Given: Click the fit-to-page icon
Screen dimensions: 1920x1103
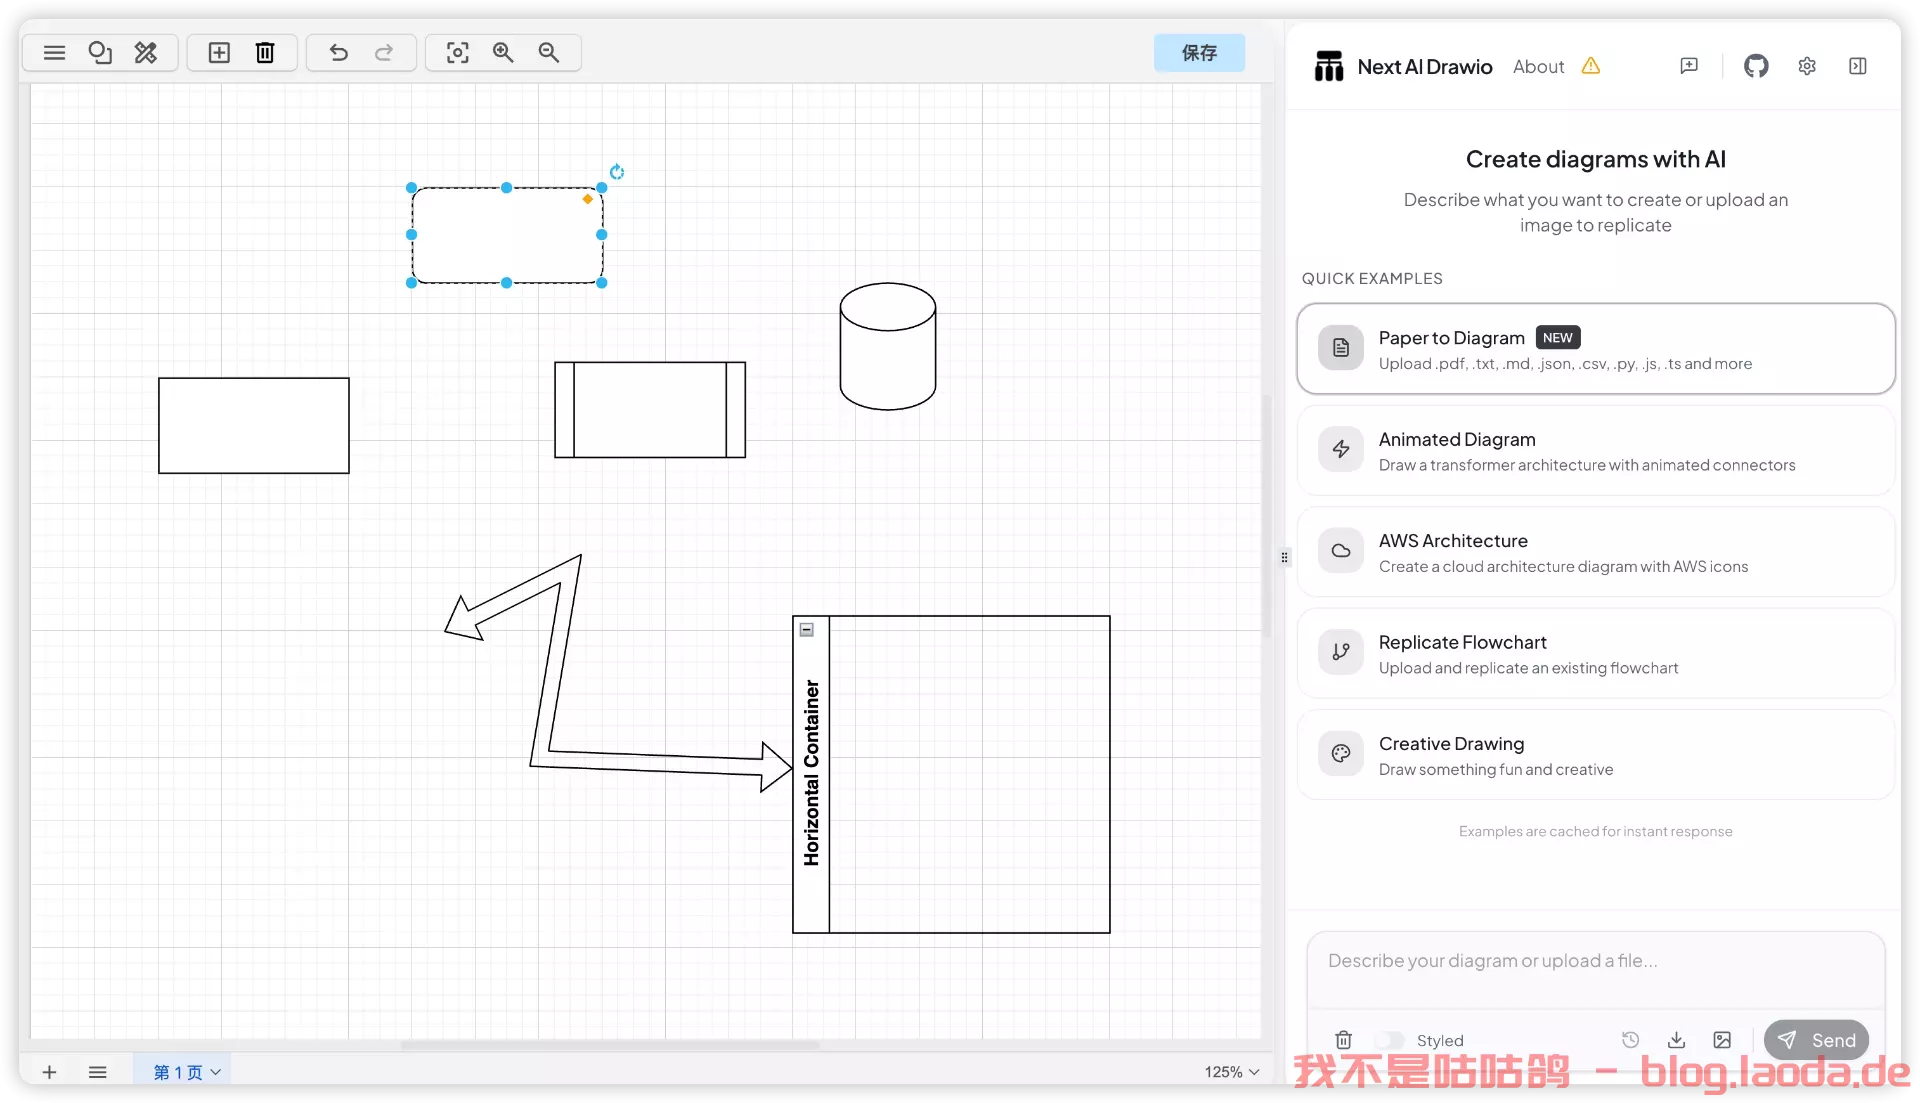Looking at the screenshot, I should pyautogui.click(x=457, y=53).
